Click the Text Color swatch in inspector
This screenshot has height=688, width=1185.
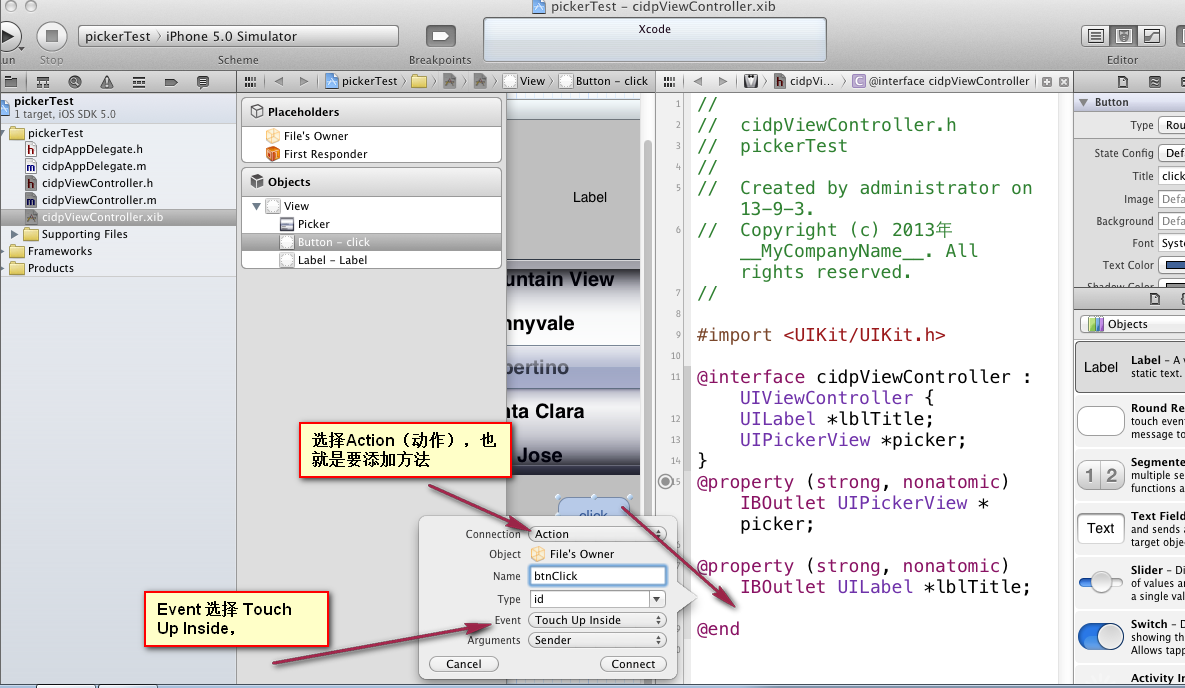point(1174,265)
